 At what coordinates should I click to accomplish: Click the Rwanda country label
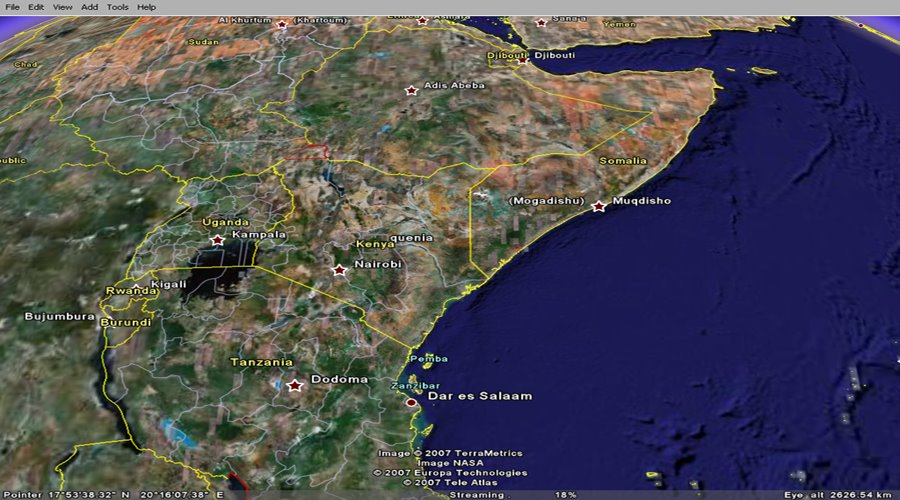(131, 291)
